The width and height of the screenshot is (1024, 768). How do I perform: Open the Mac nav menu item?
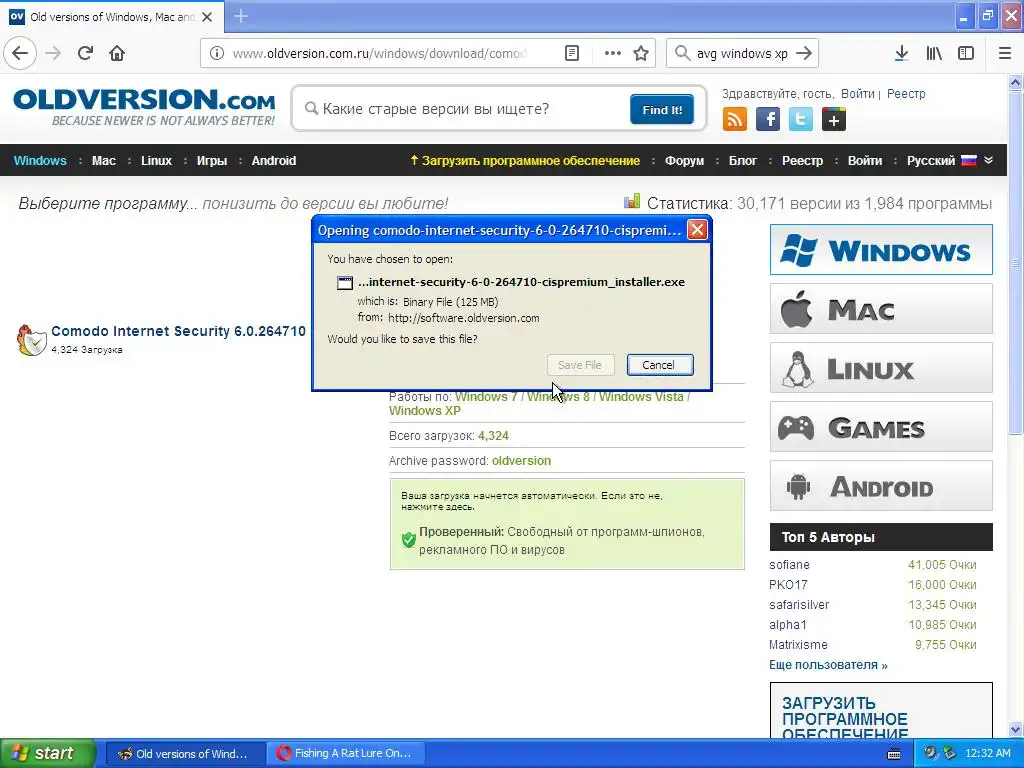tap(104, 161)
